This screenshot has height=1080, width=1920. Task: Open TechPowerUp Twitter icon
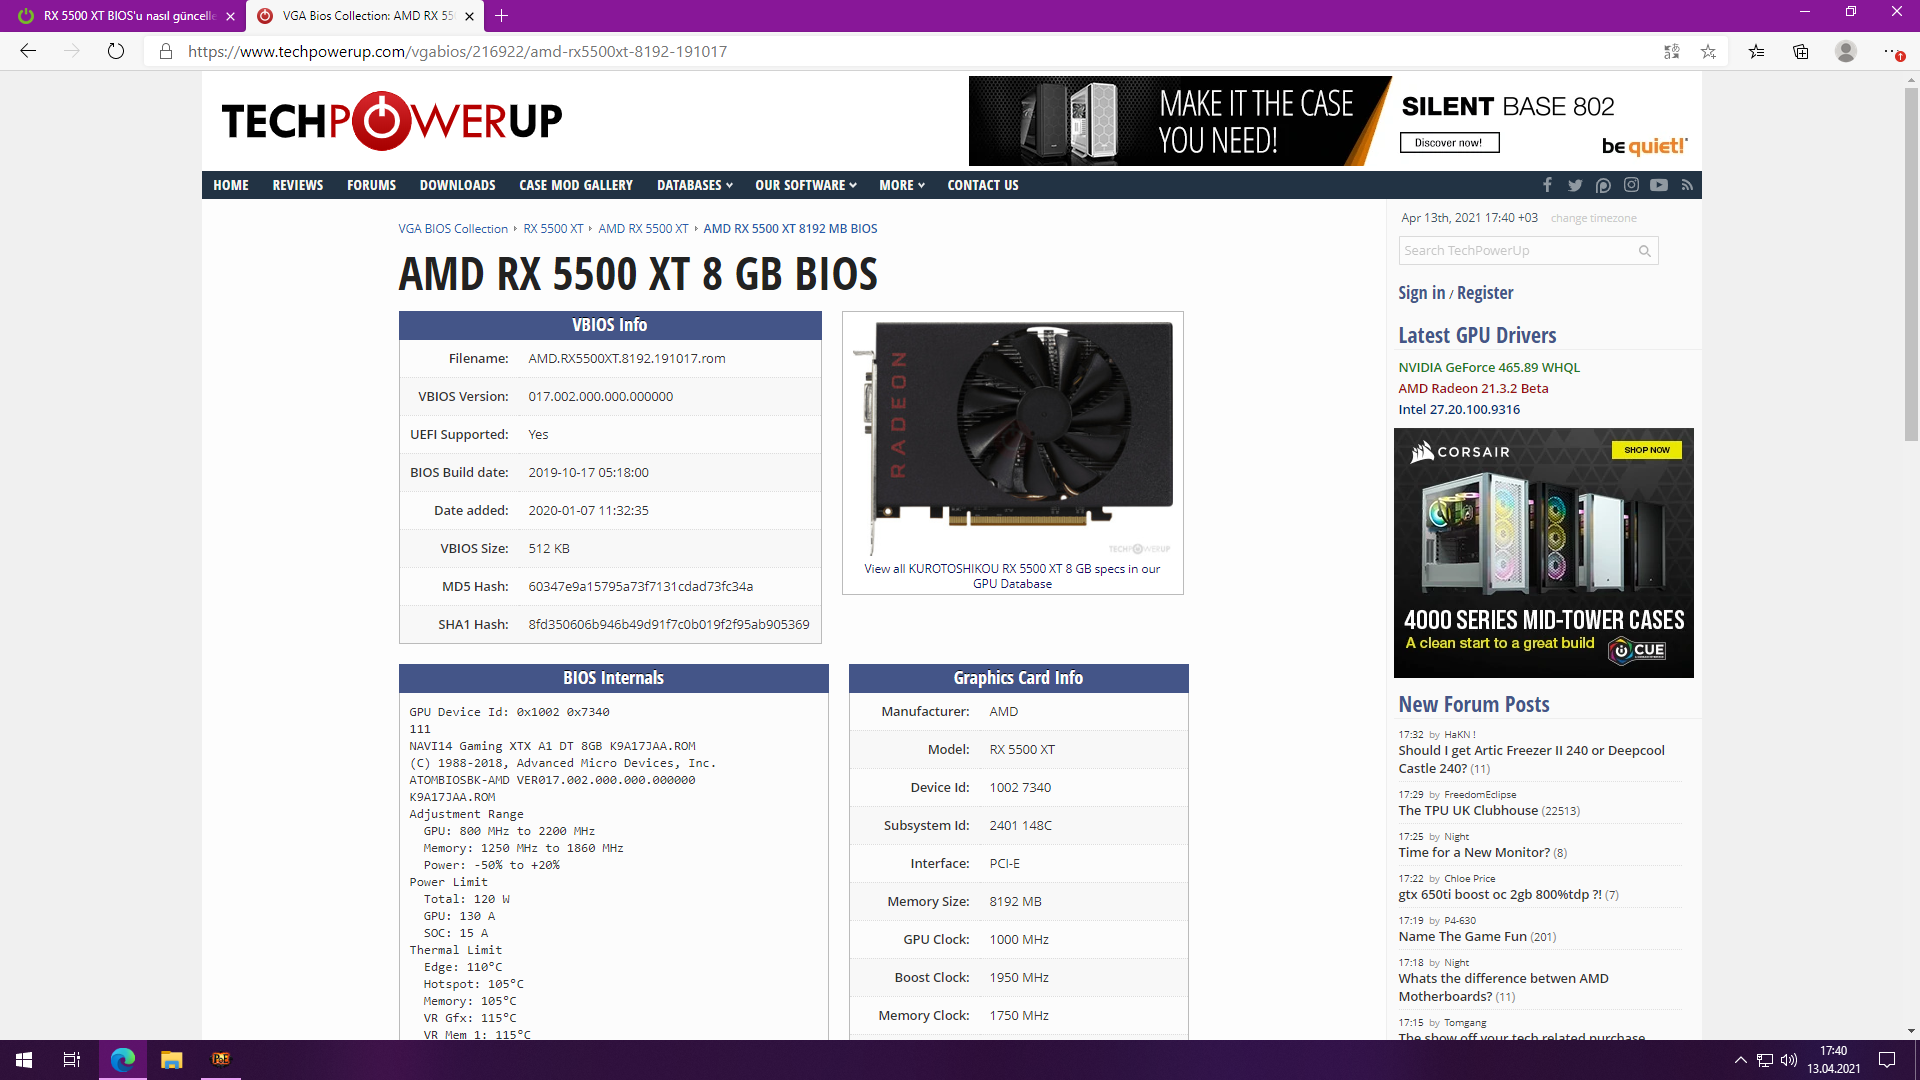(1575, 185)
